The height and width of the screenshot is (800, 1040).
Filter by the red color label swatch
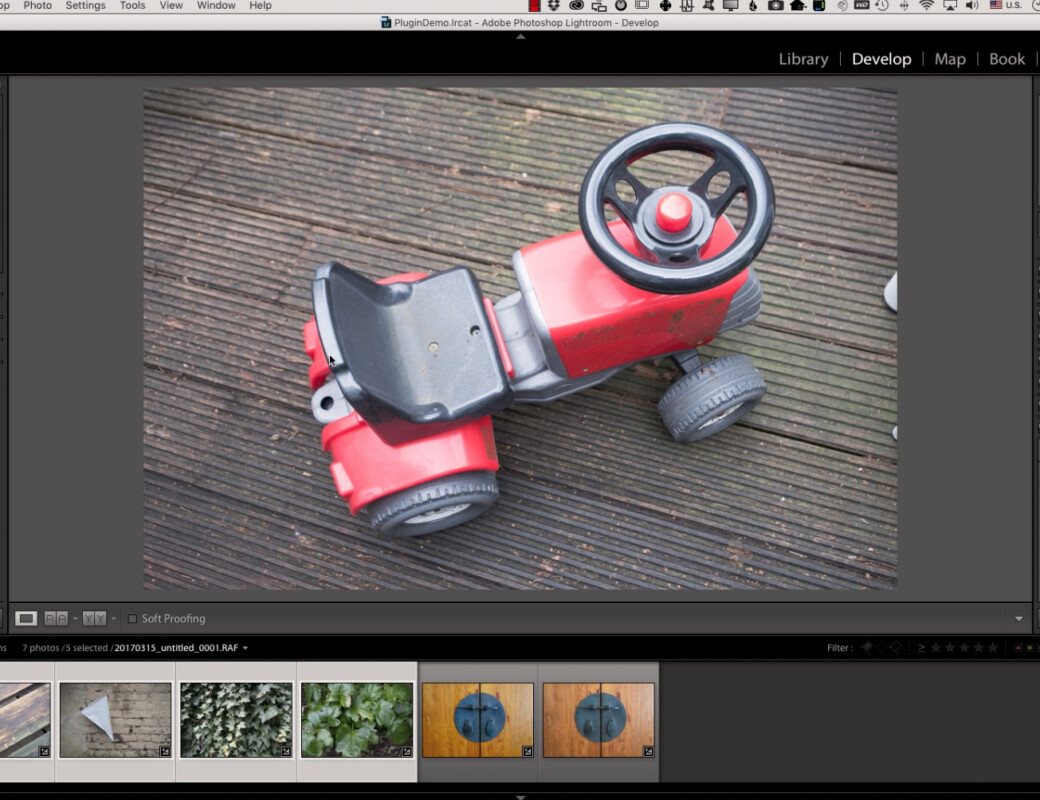click(1019, 648)
